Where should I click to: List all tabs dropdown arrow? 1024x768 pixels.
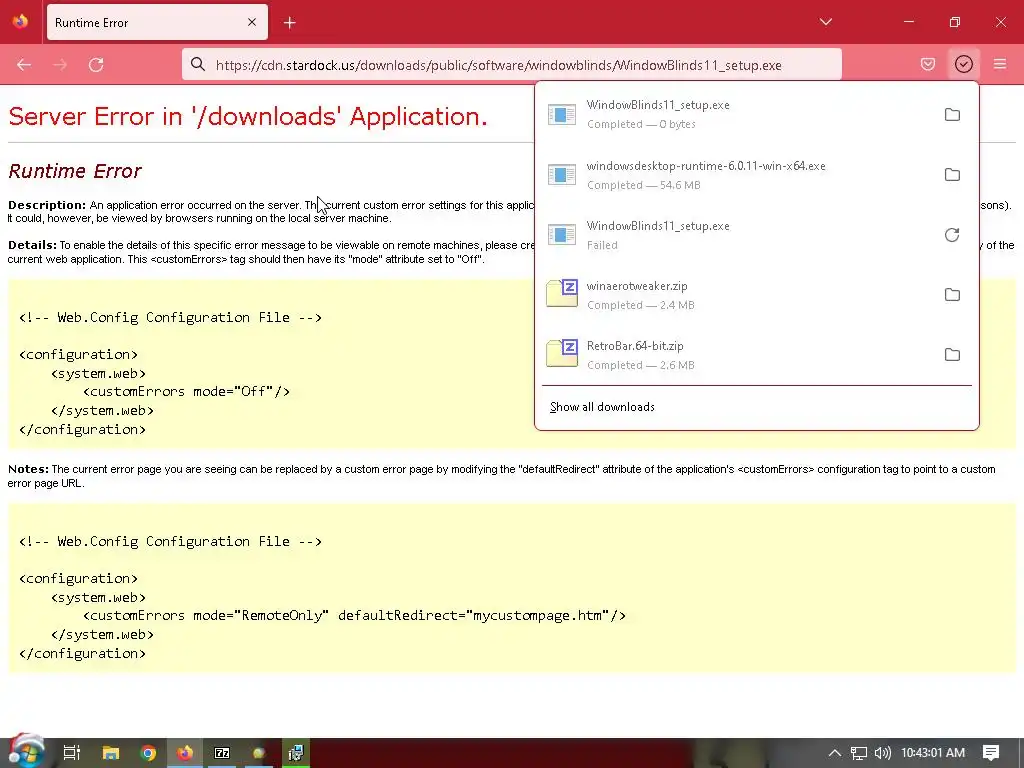825,22
